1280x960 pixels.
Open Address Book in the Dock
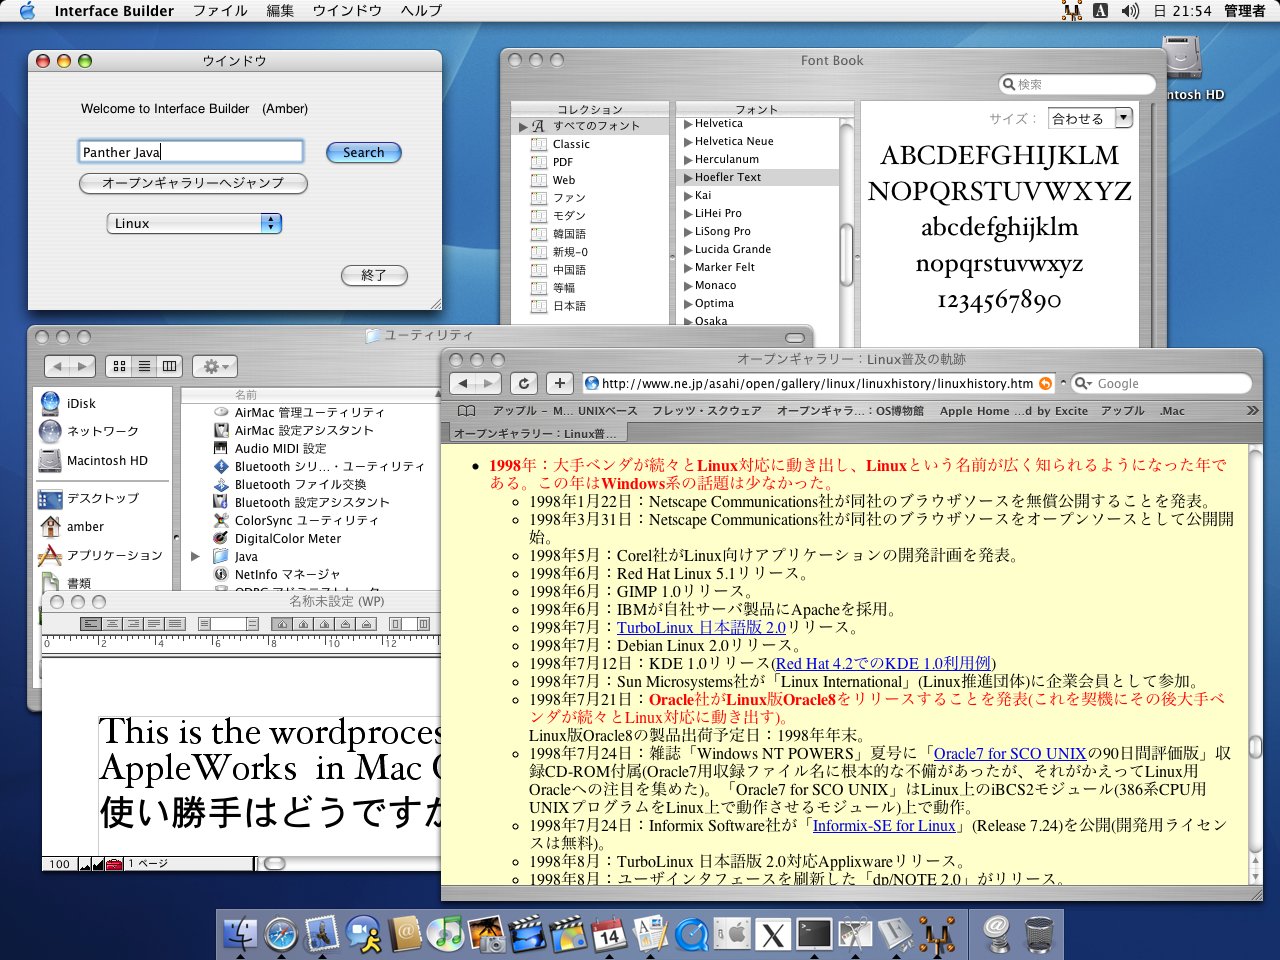pyautogui.click(x=405, y=934)
